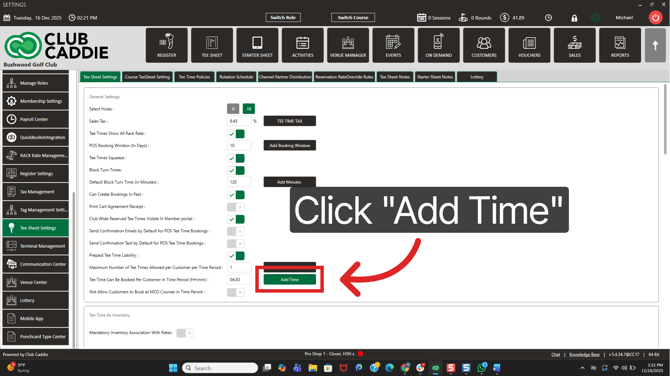Open the Reports module
The height and width of the screenshot is (376, 670).
(x=620, y=45)
